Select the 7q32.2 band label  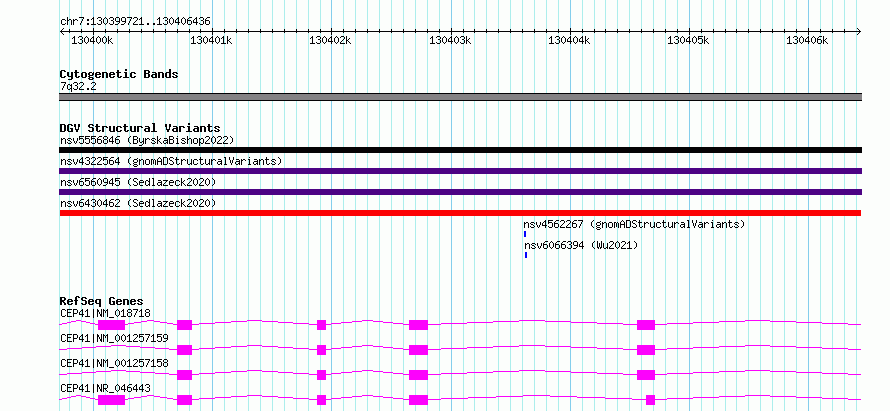(x=77, y=86)
